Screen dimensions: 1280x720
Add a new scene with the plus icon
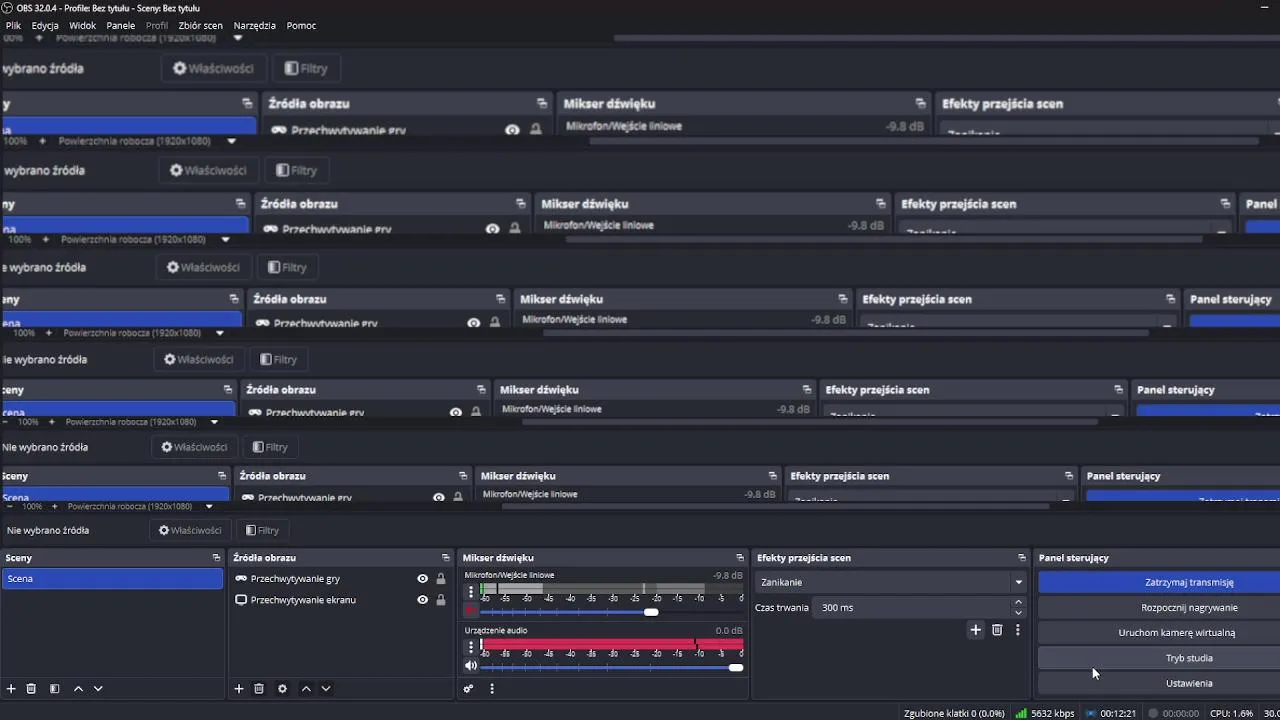[11, 689]
